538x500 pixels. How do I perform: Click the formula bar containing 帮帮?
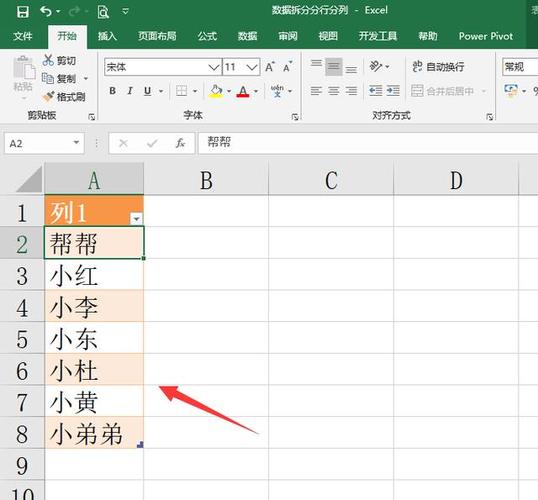click(x=368, y=143)
